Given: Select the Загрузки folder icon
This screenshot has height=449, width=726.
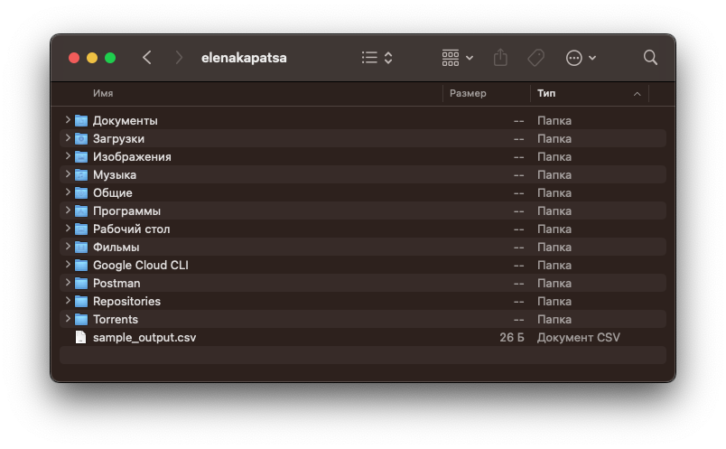Looking at the screenshot, I should 81,138.
